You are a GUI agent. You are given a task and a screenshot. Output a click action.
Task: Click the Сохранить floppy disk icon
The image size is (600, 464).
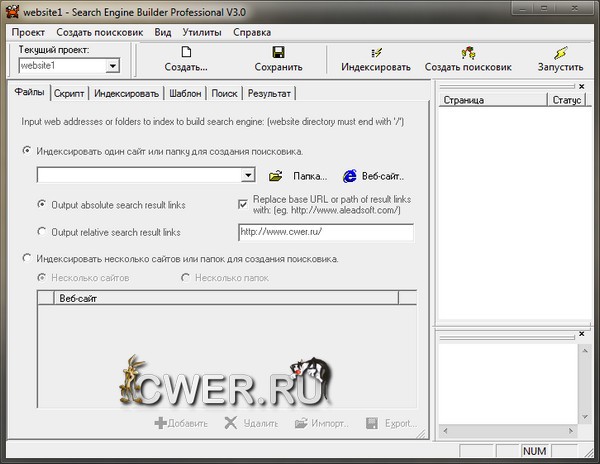(x=278, y=52)
